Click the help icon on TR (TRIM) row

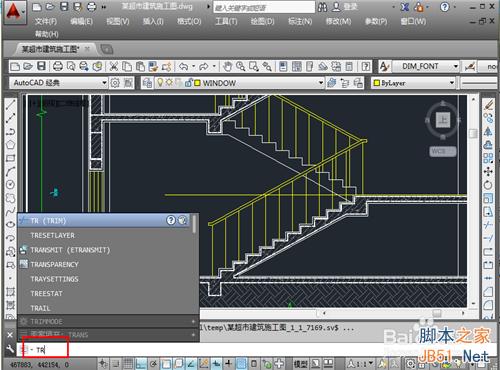pyautogui.click(x=171, y=220)
